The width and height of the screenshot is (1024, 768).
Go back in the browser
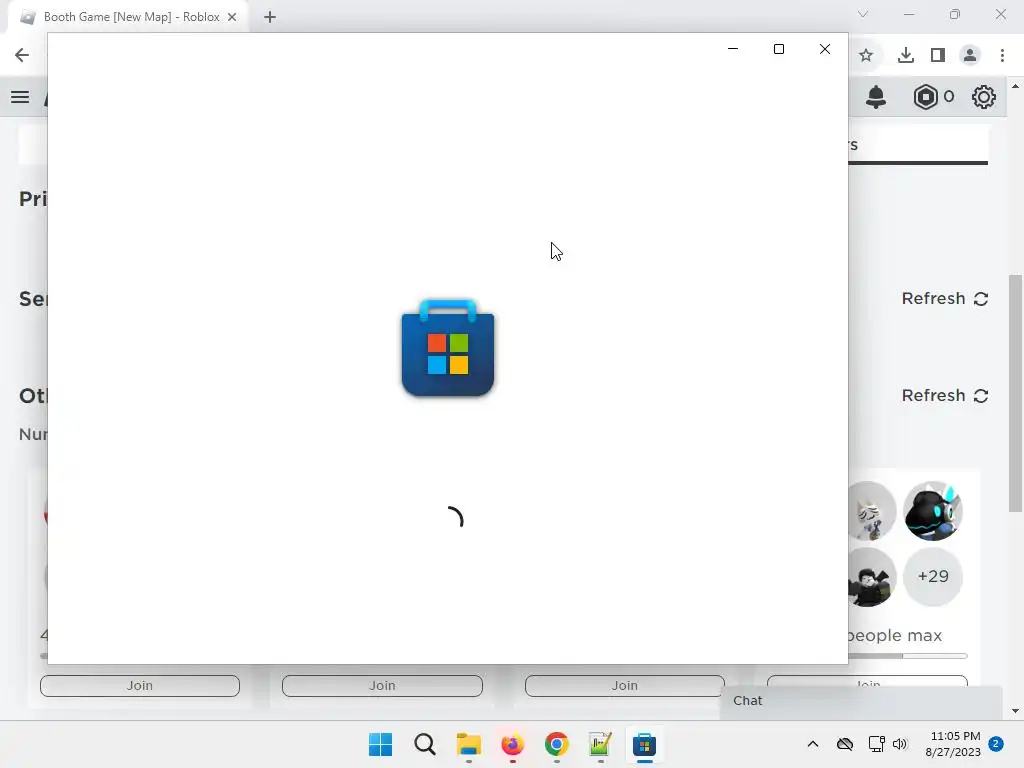(x=22, y=55)
